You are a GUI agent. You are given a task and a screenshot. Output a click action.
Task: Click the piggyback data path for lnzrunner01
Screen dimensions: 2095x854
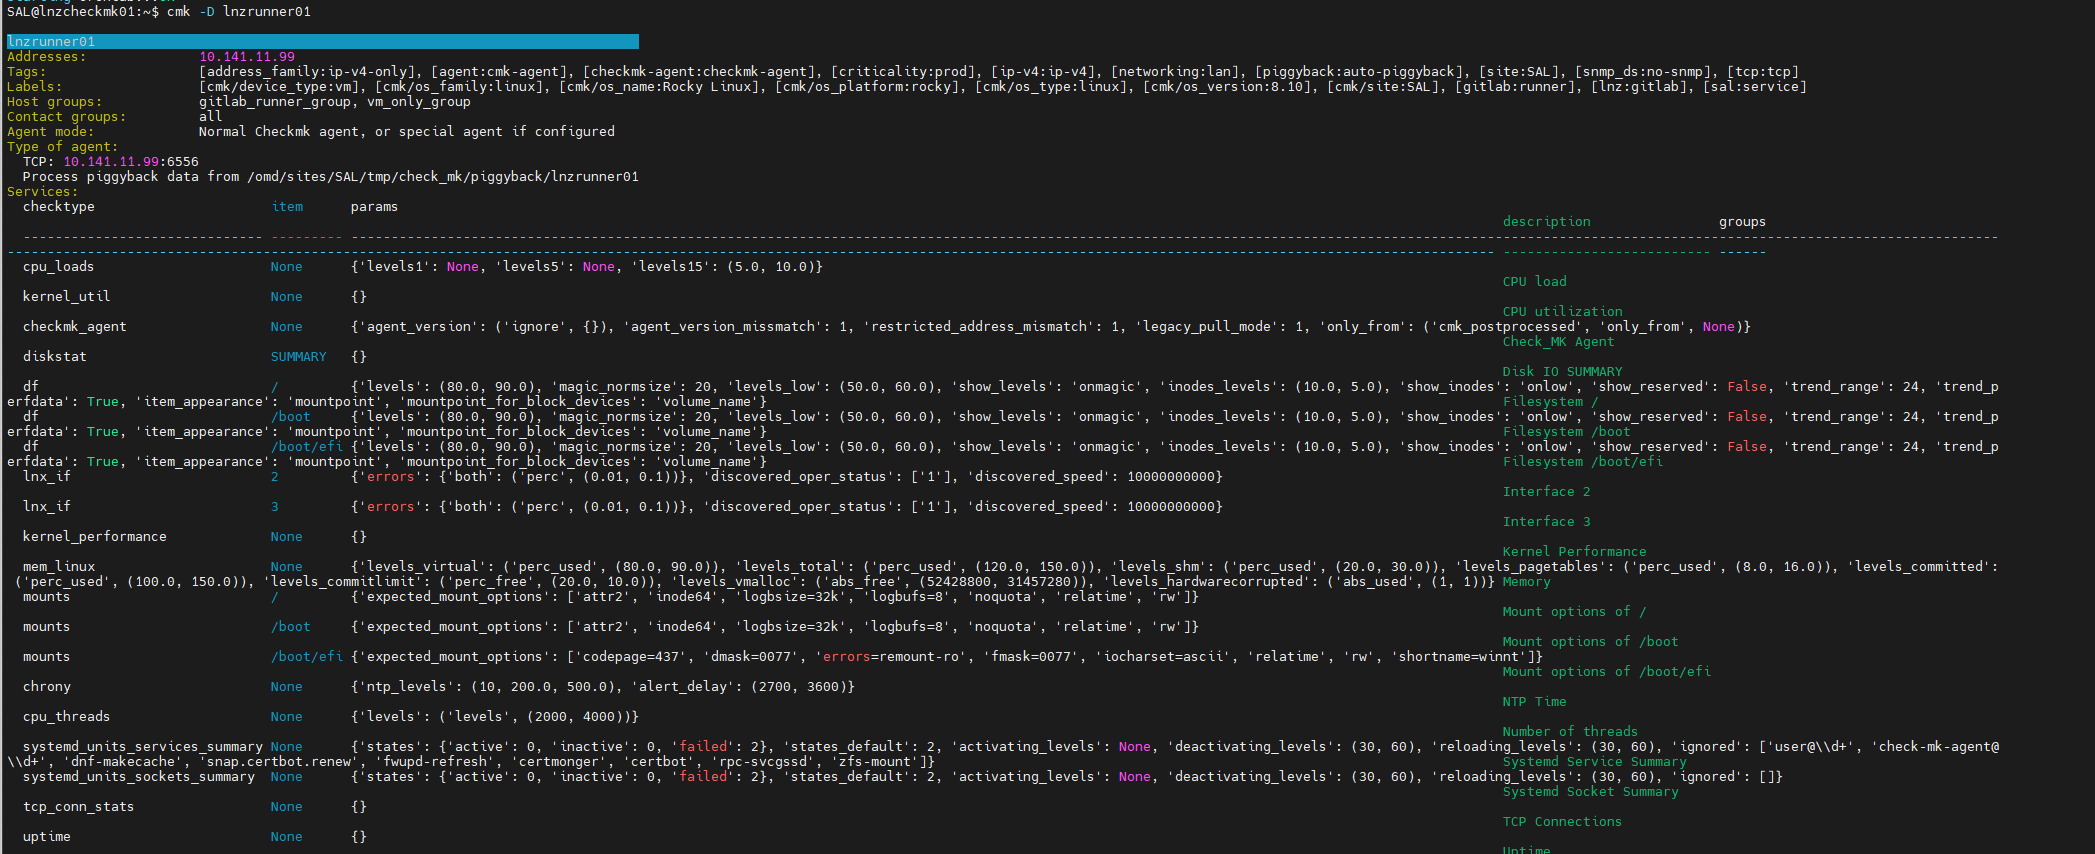[442, 177]
